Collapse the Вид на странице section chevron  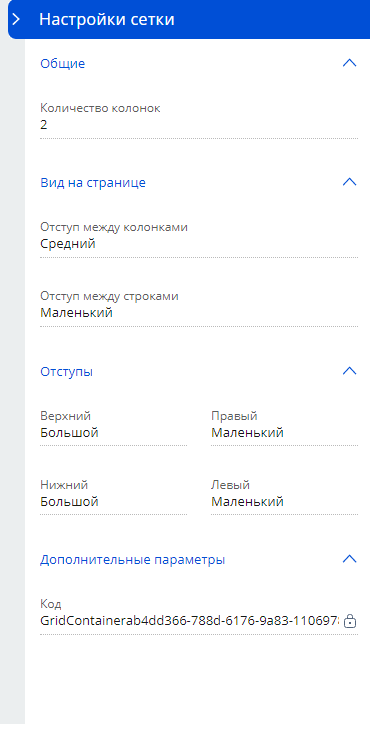pos(349,182)
